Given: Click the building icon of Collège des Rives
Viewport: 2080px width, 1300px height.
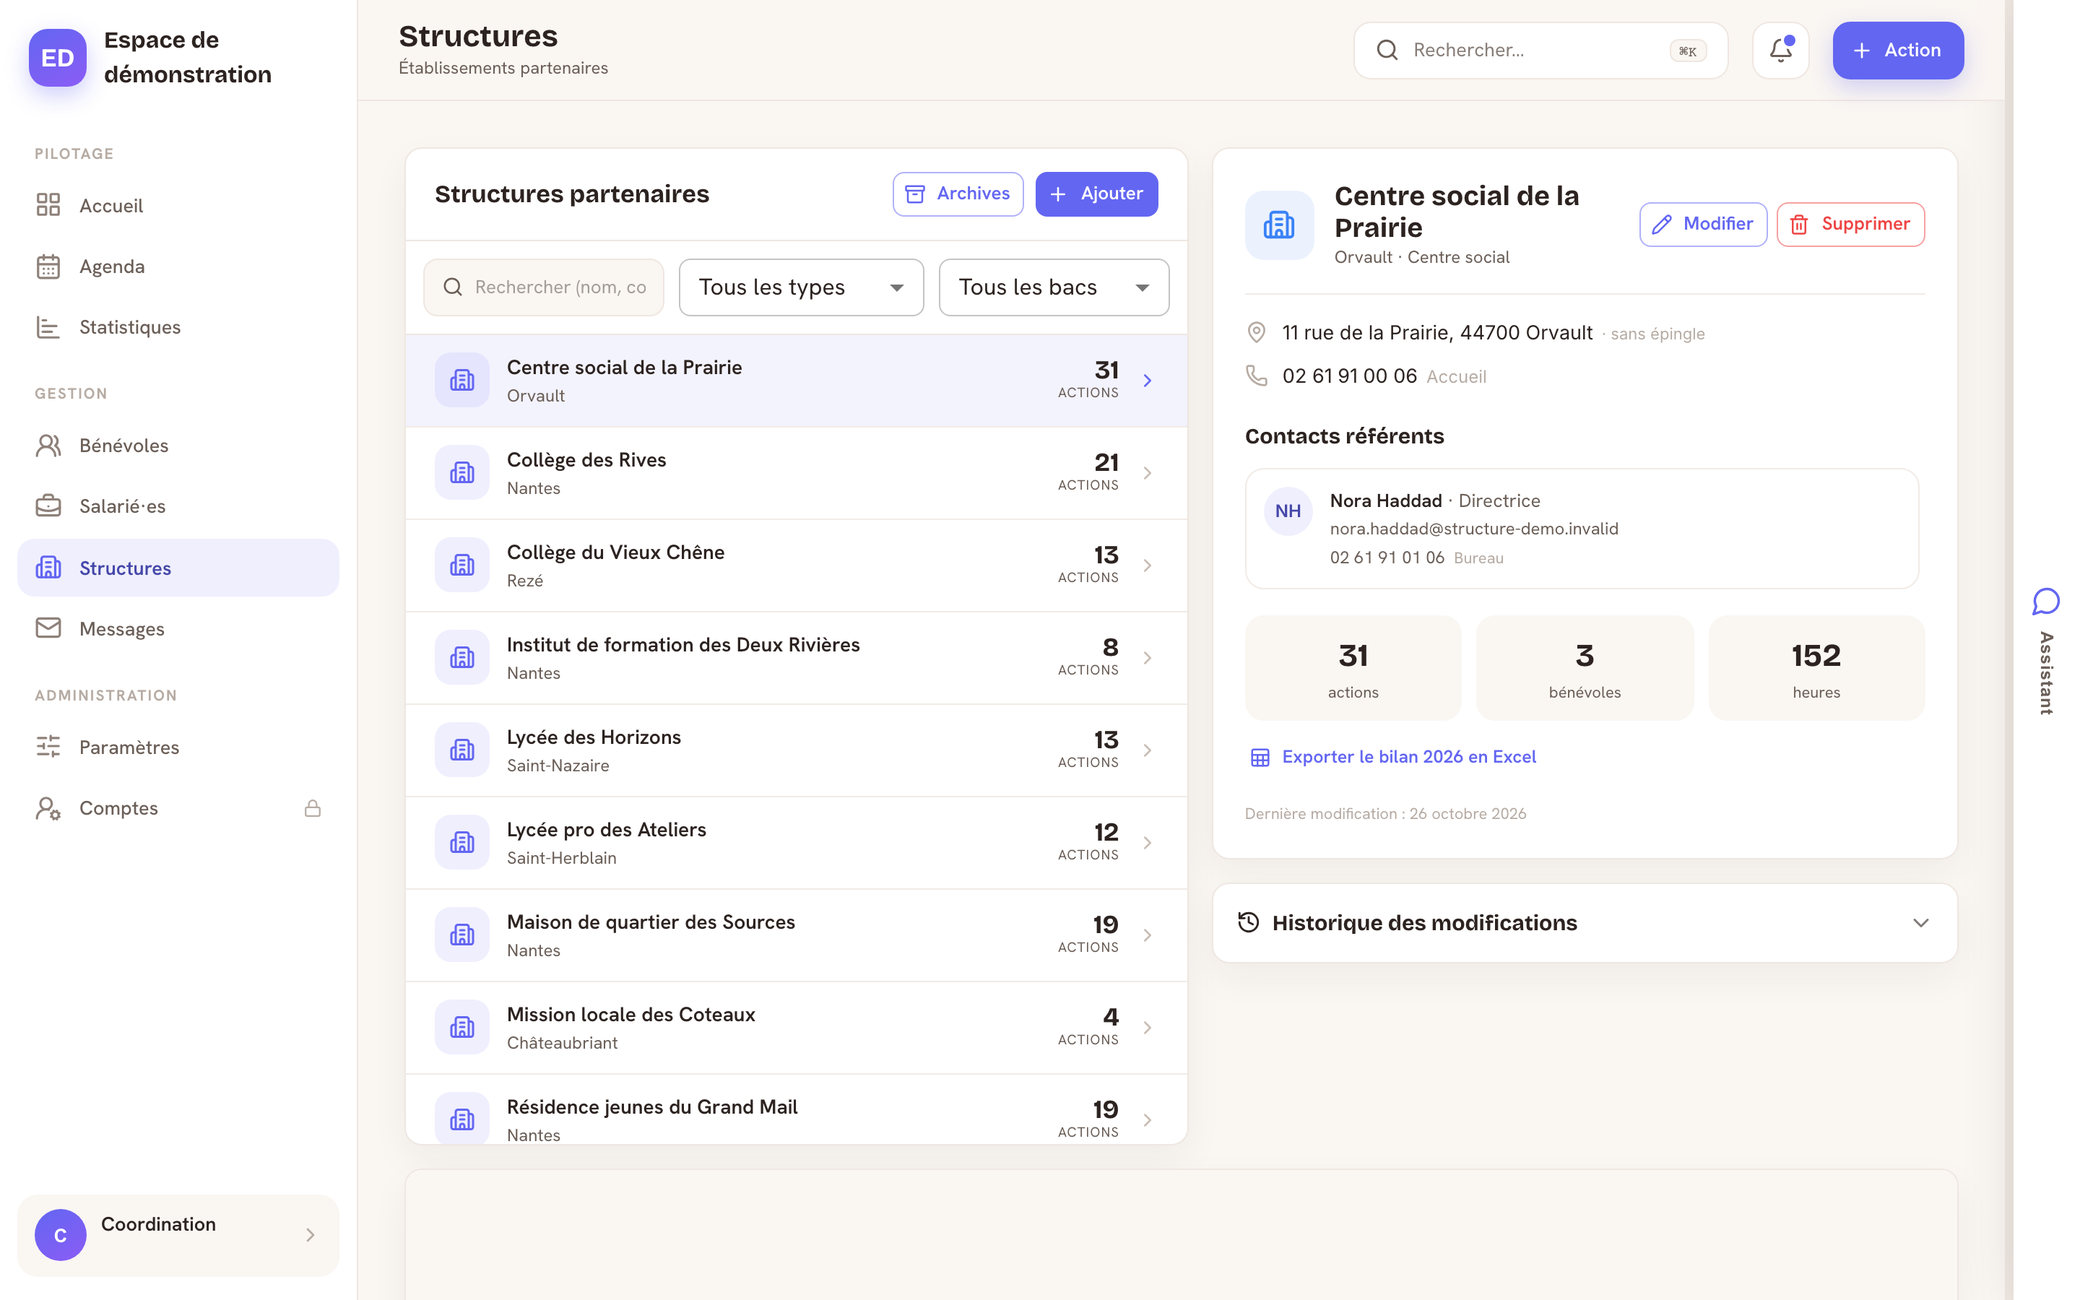Looking at the screenshot, I should tap(462, 472).
